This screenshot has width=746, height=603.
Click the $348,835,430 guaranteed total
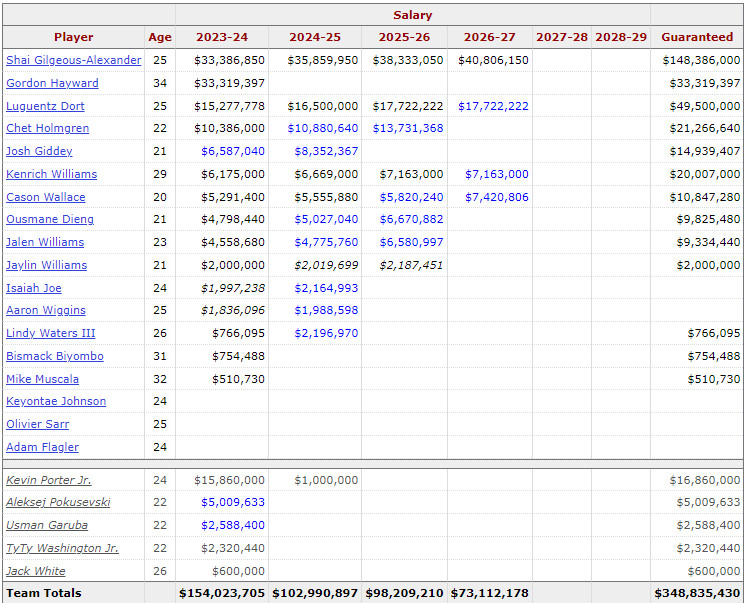(697, 593)
